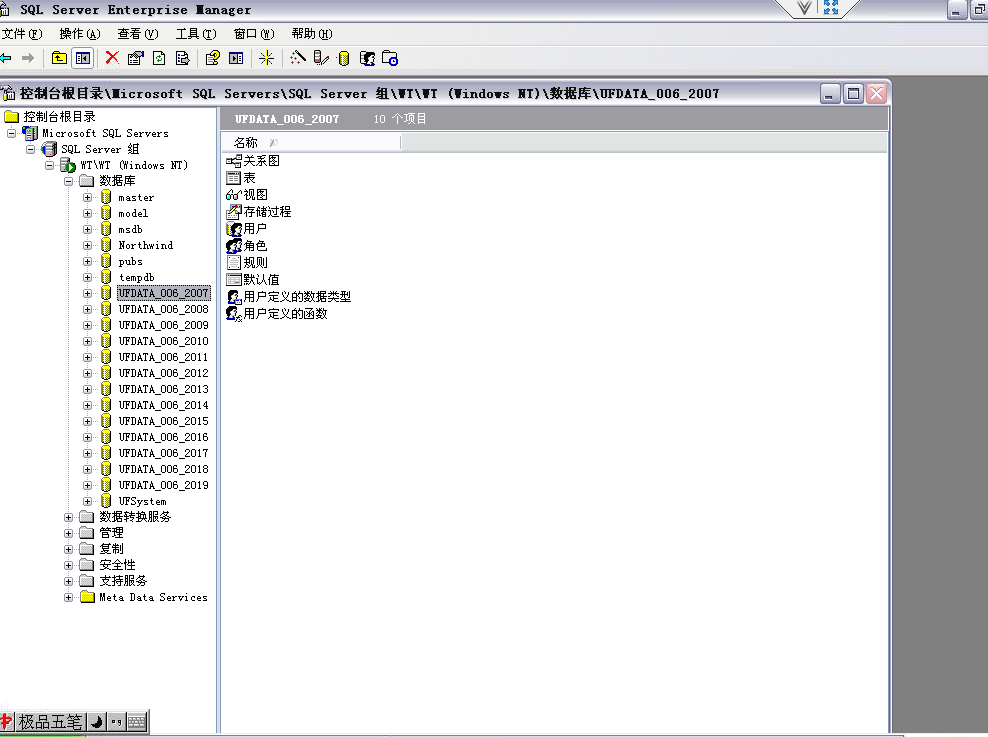Image resolution: width=988 pixels, height=737 pixels.
Task: Open the 查看(V) menu
Action: tap(138, 34)
